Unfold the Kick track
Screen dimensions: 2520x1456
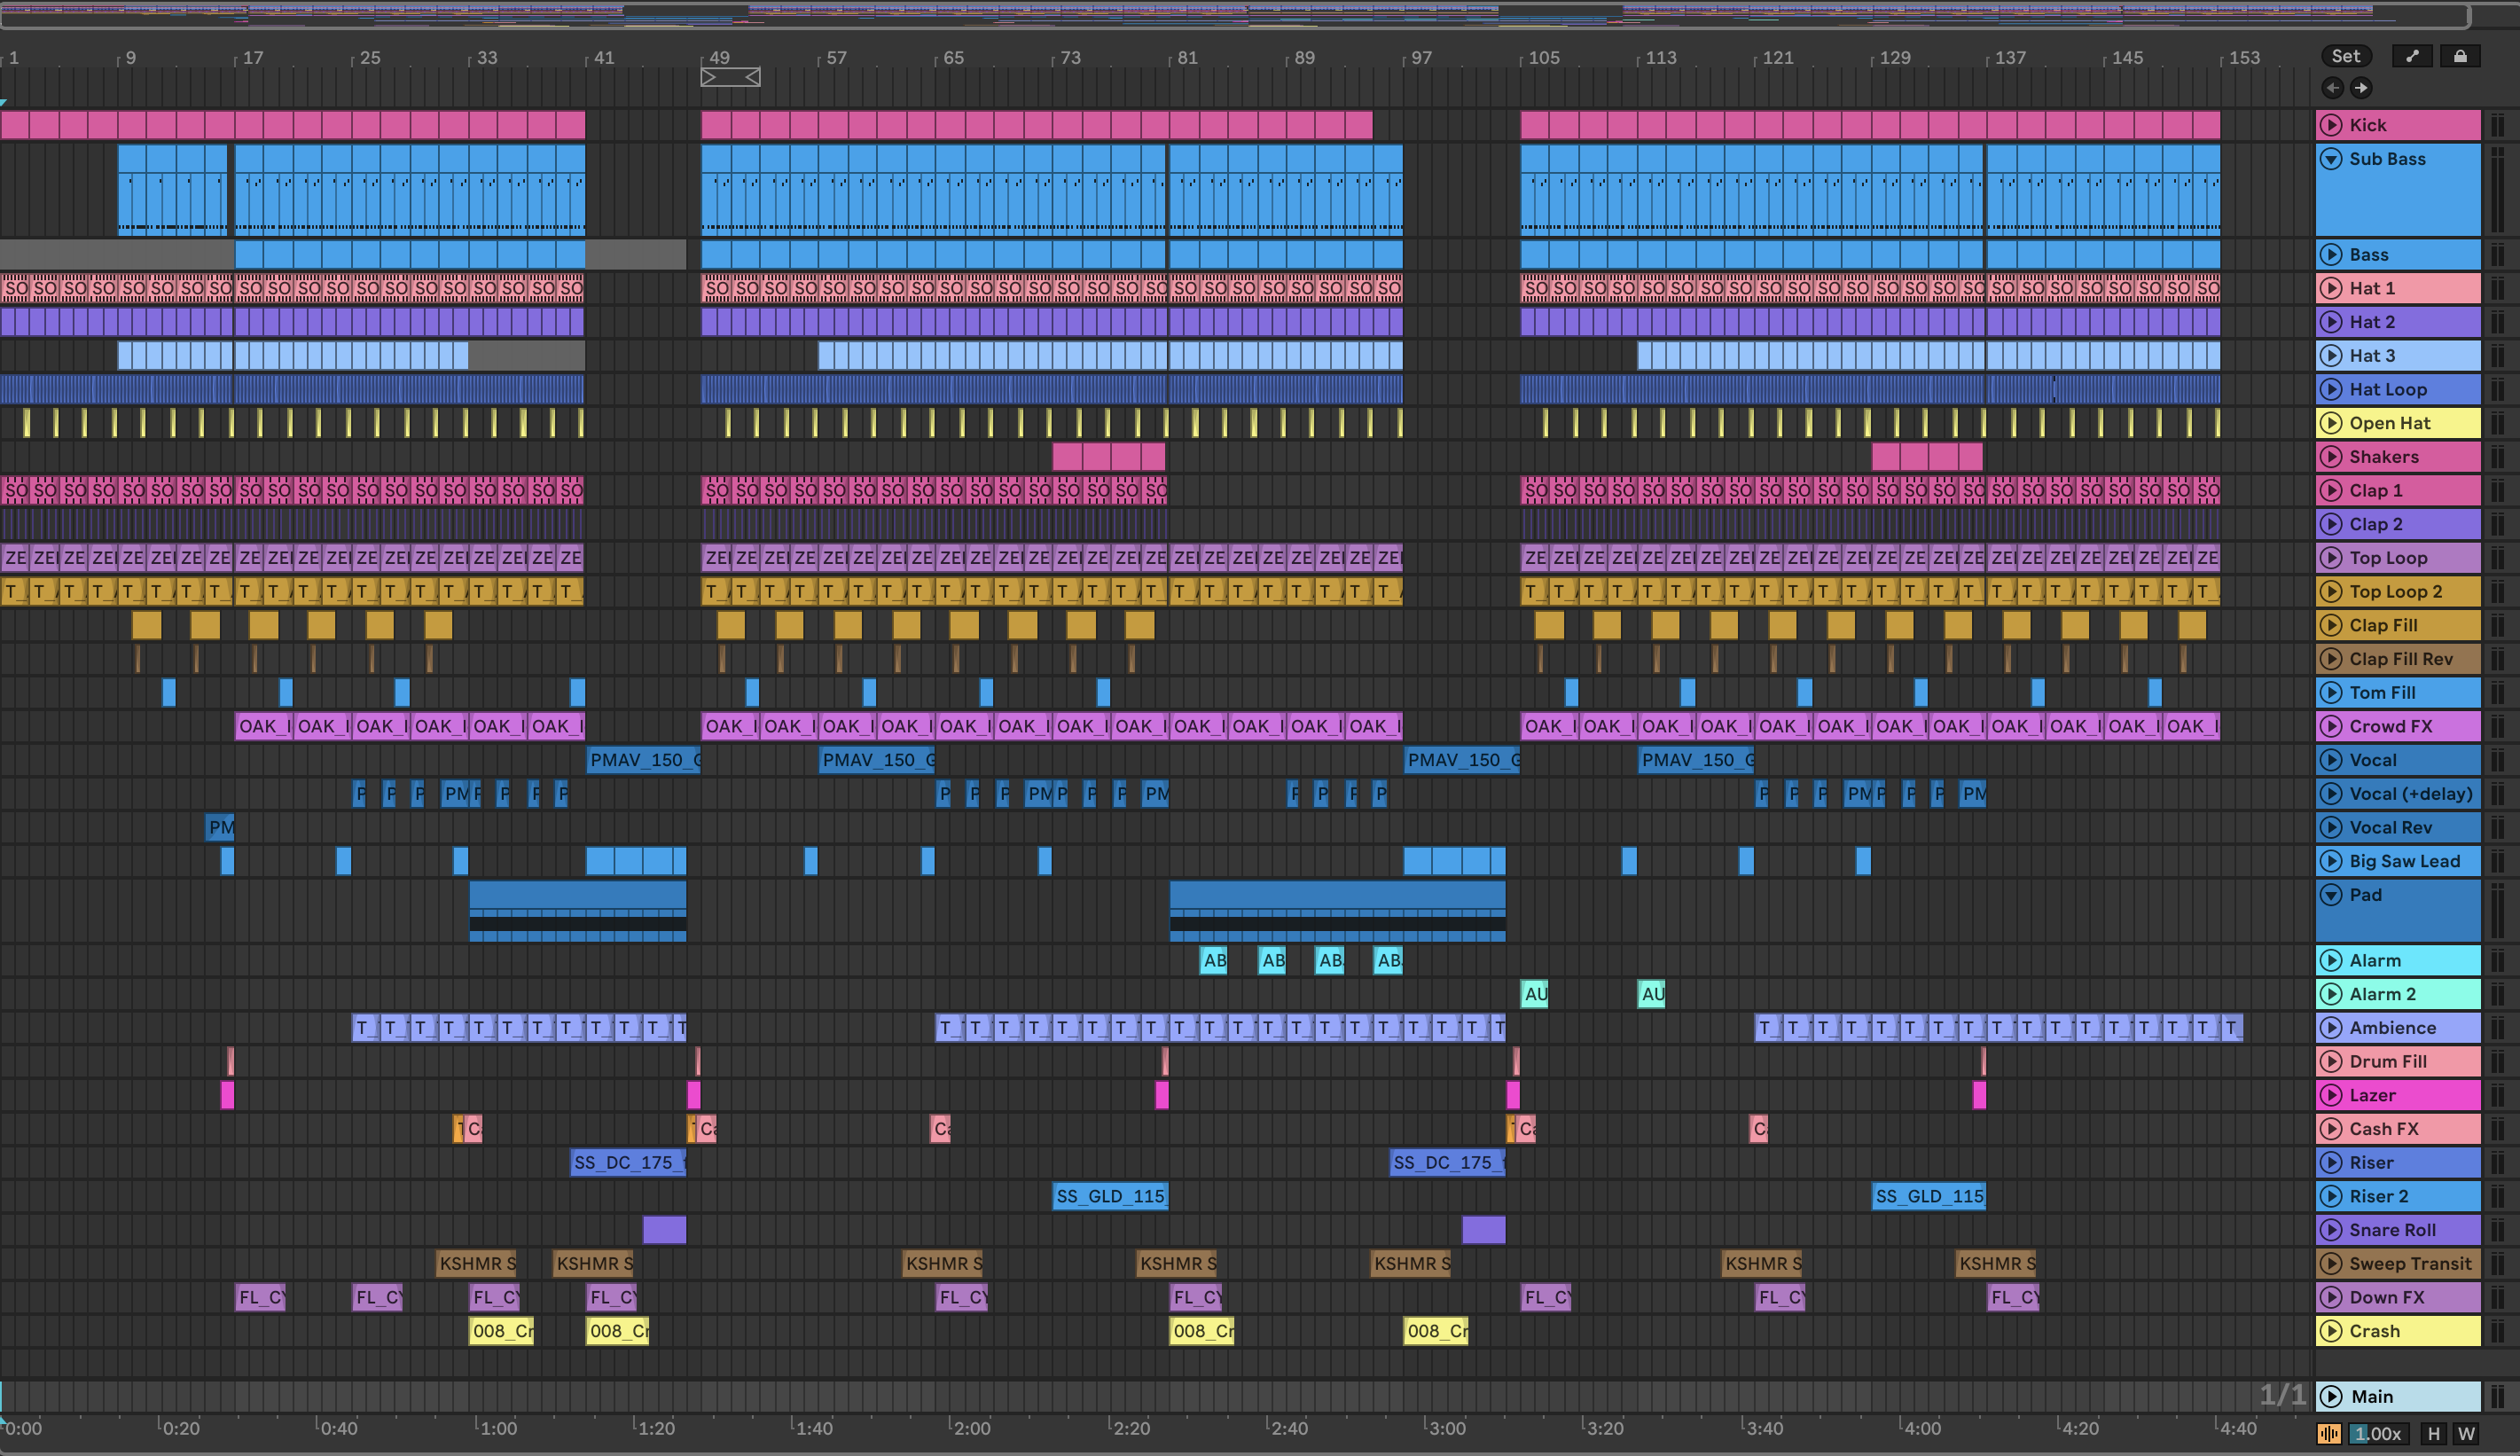point(2331,125)
